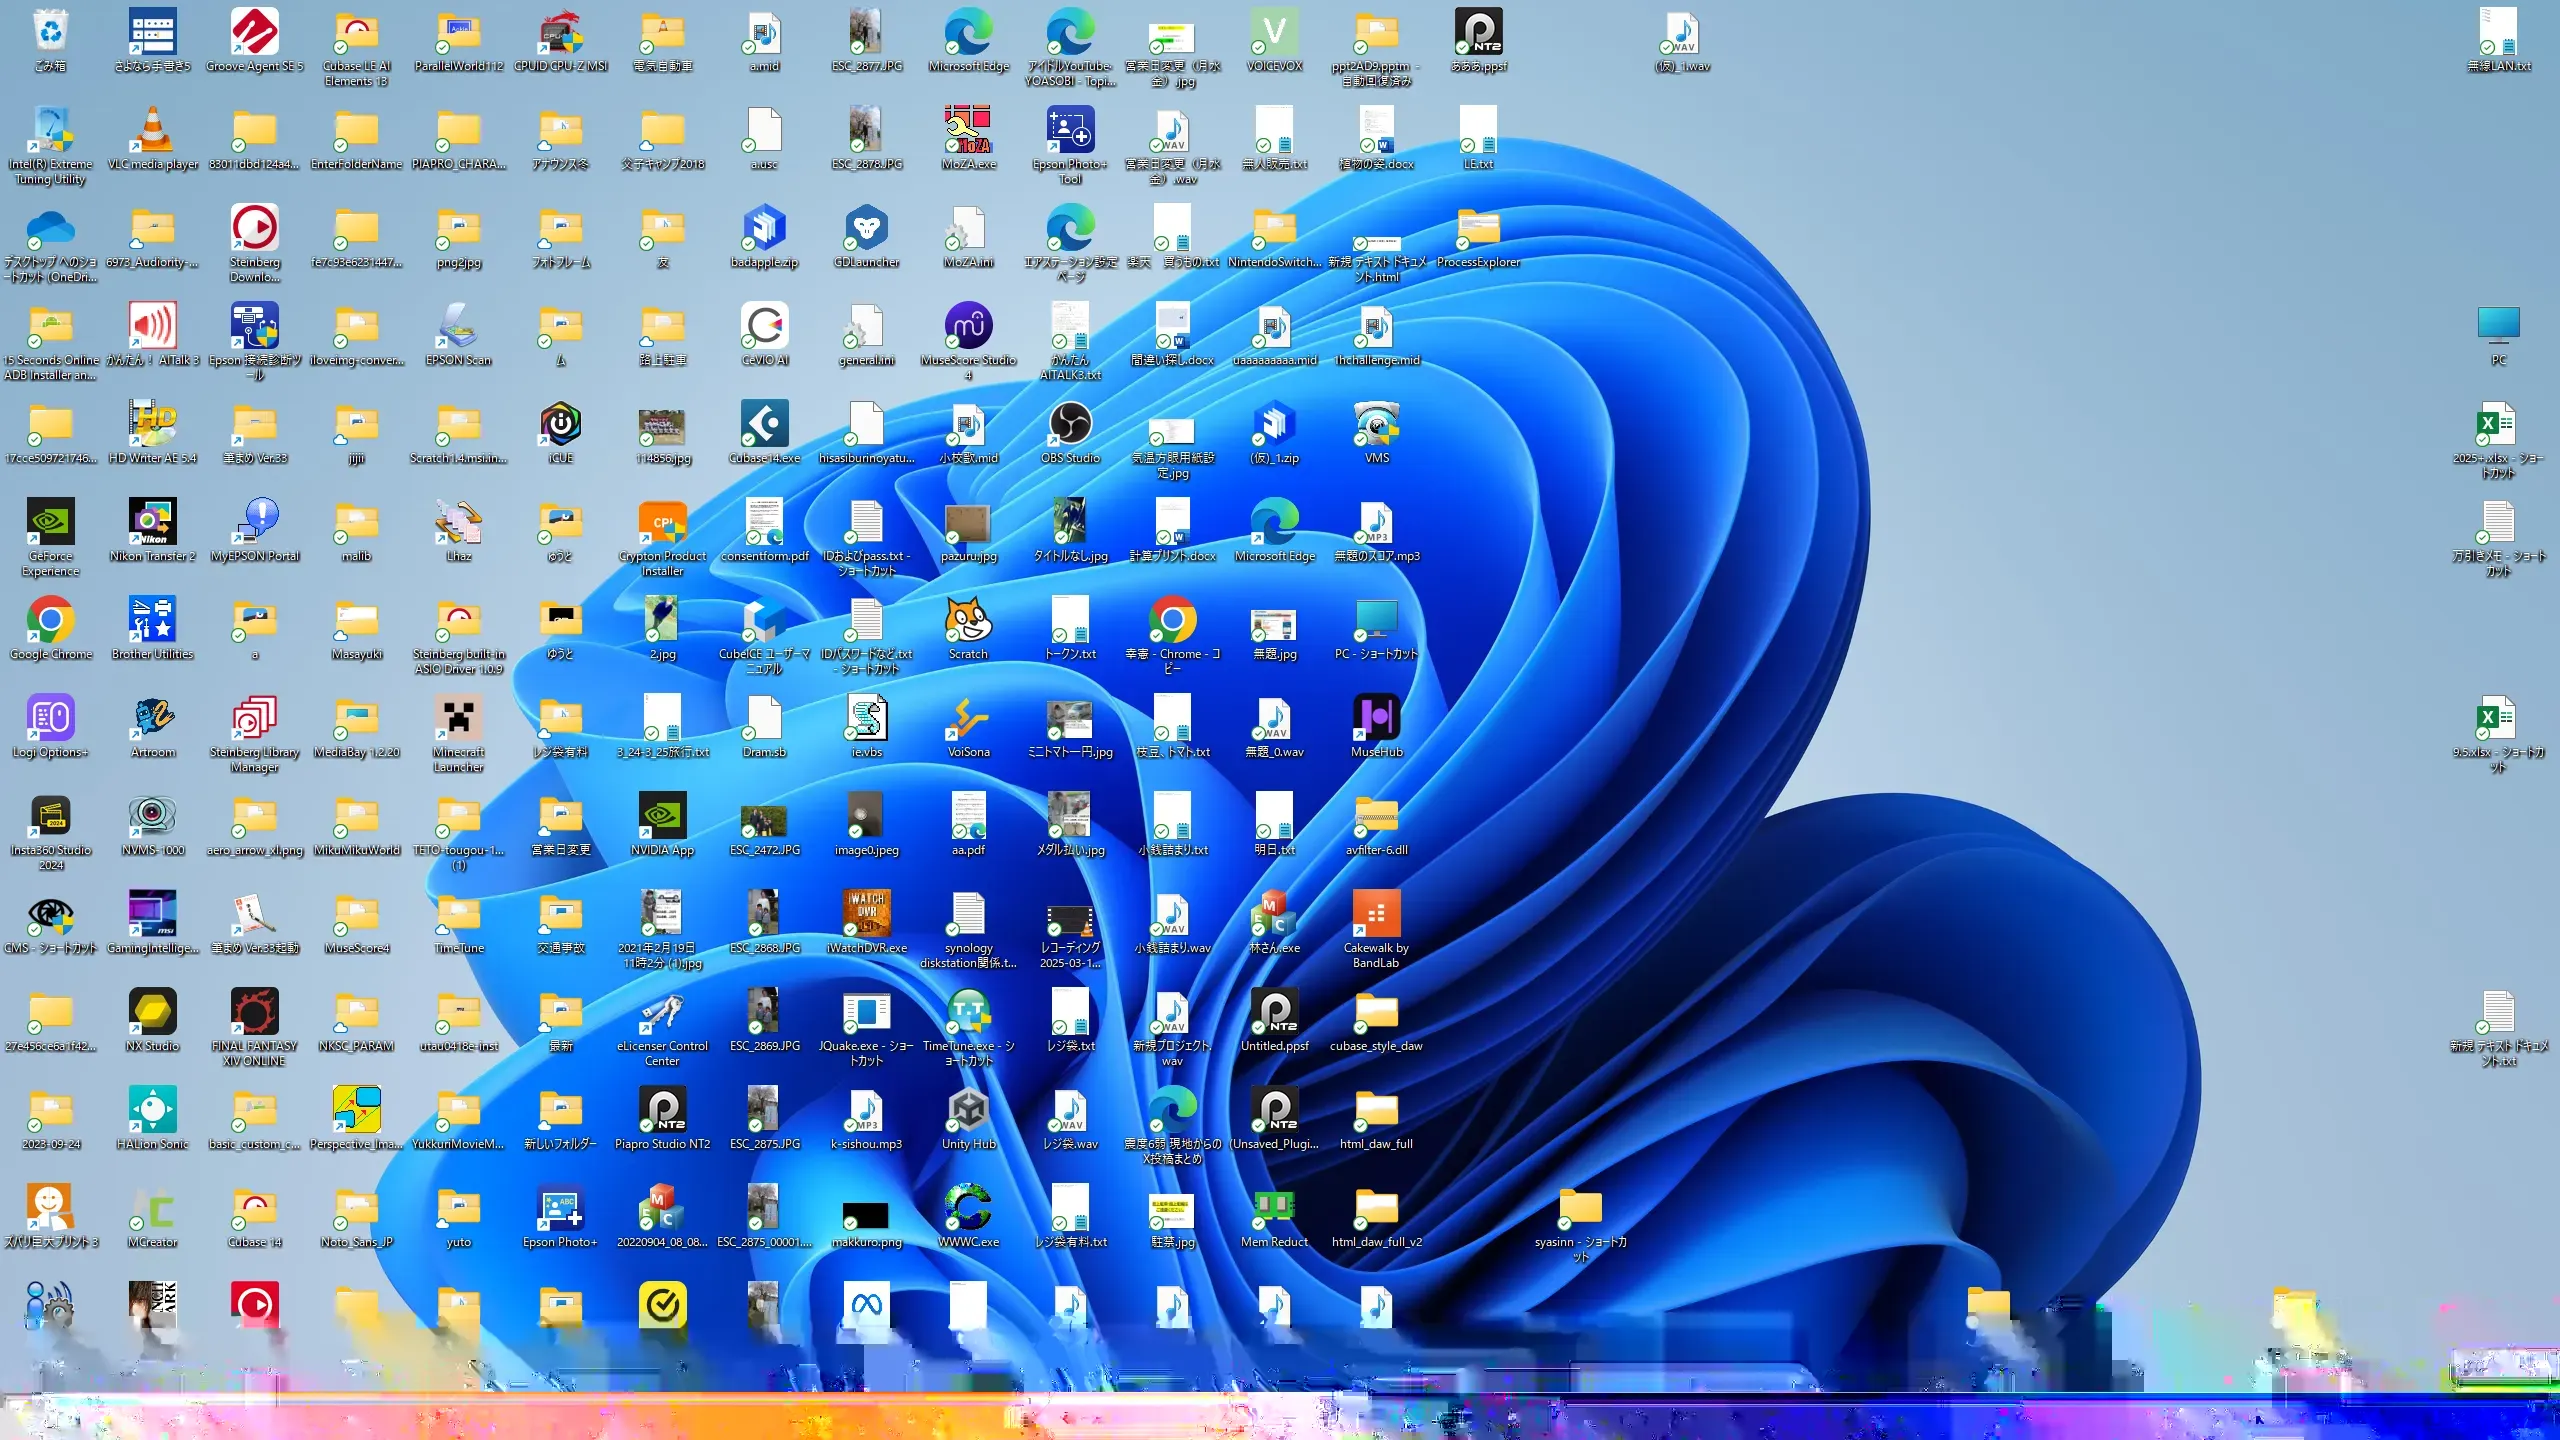This screenshot has width=2560, height=1440.
Task: Select the Recycle Bin icon
Action: [50, 34]
